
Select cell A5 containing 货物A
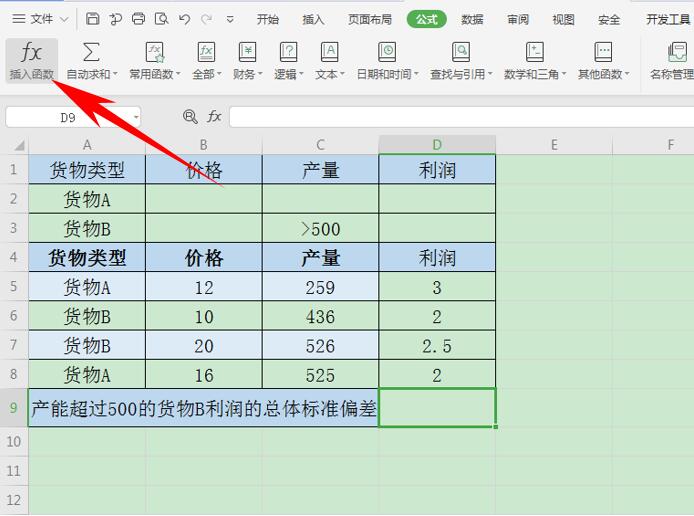(x=87, y=287)
